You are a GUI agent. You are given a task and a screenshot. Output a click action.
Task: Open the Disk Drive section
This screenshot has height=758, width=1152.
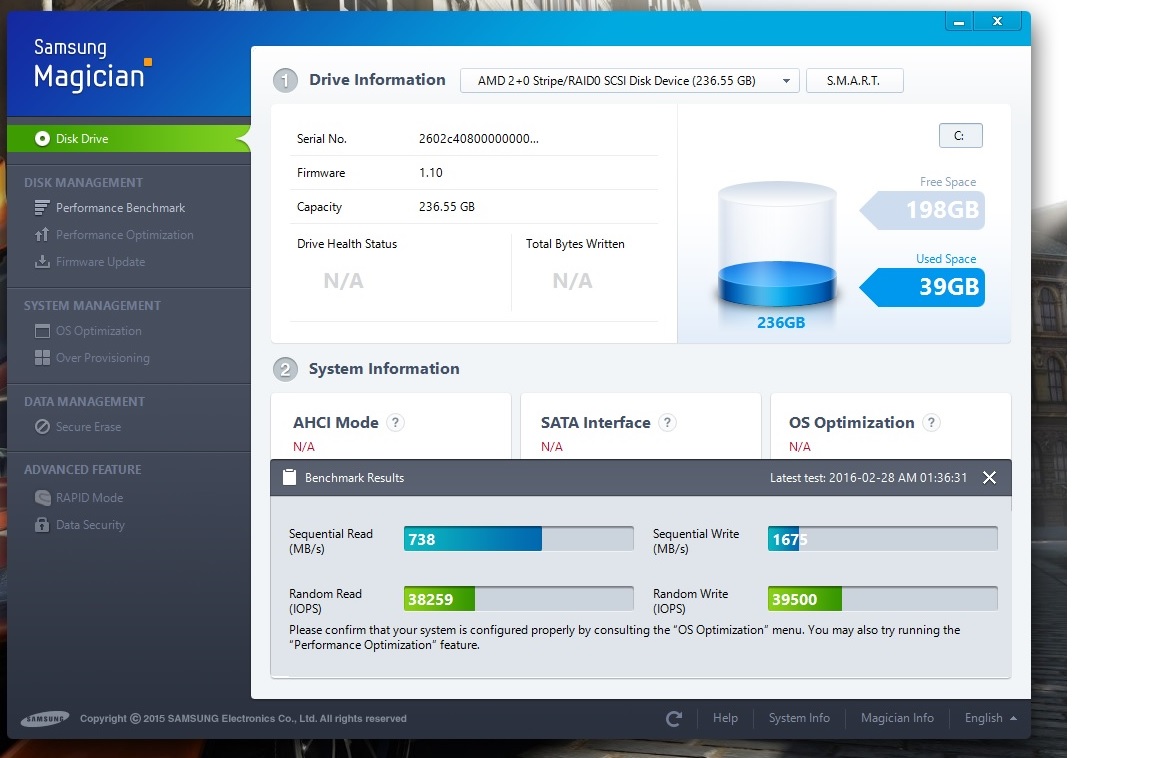[129, 138]
